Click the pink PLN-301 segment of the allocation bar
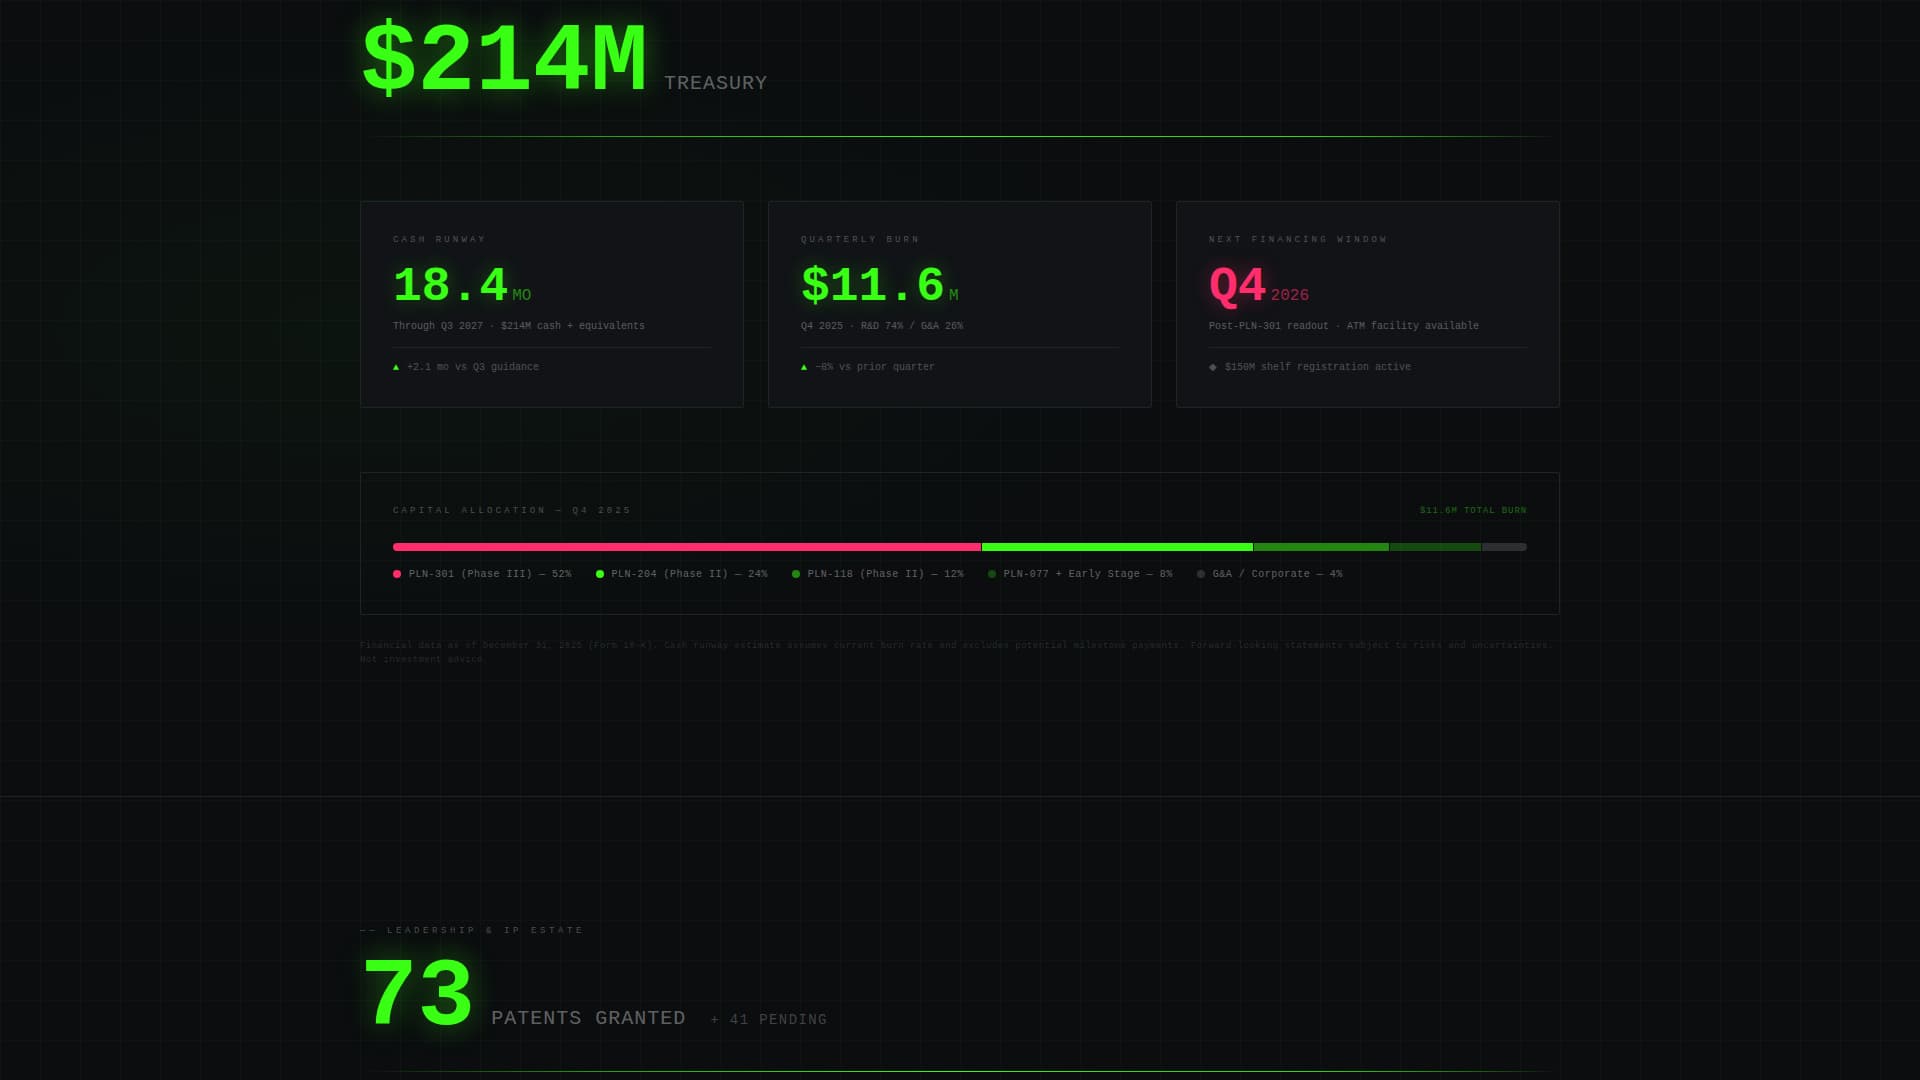Viewport: 1920px width, 1080px height. 687,547
